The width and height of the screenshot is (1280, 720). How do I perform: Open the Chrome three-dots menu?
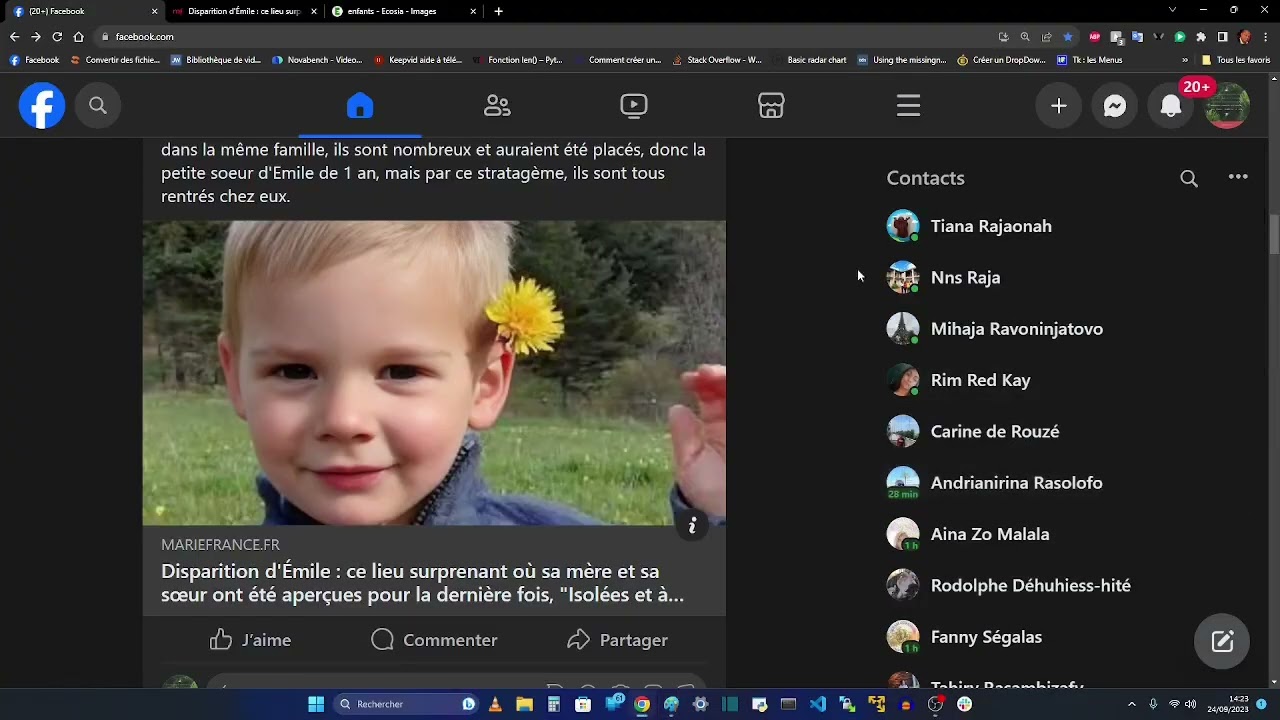pyautogui.click(x=1266, y=37)
